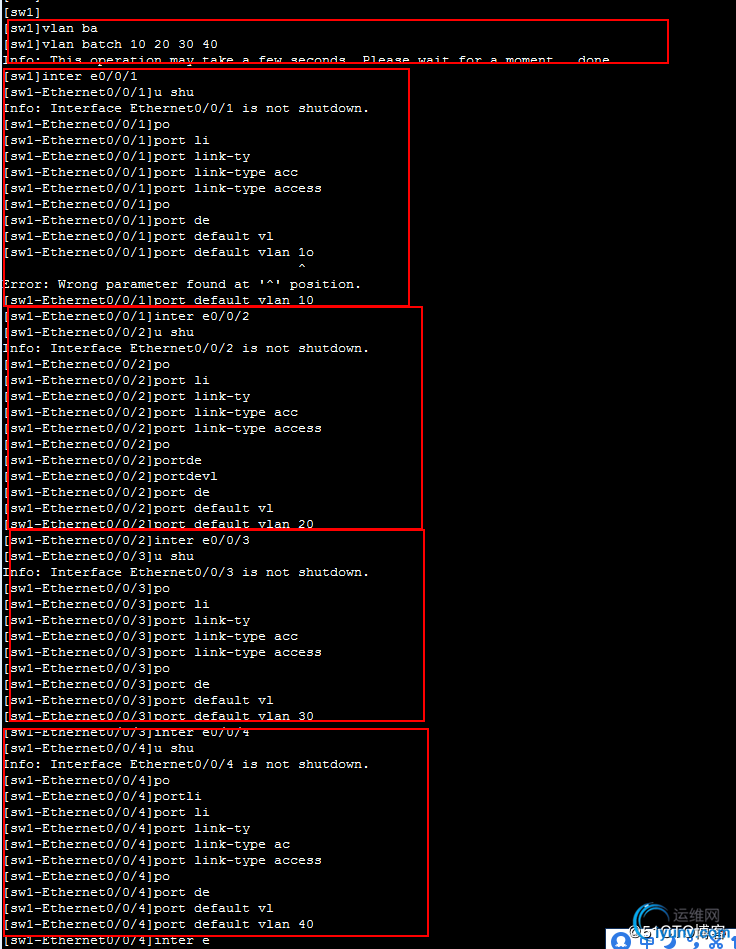Click the 'inter e0/0/1' command line
This screenshot has height=949, width=736.
pyautogui.click(x=71, y=76)
